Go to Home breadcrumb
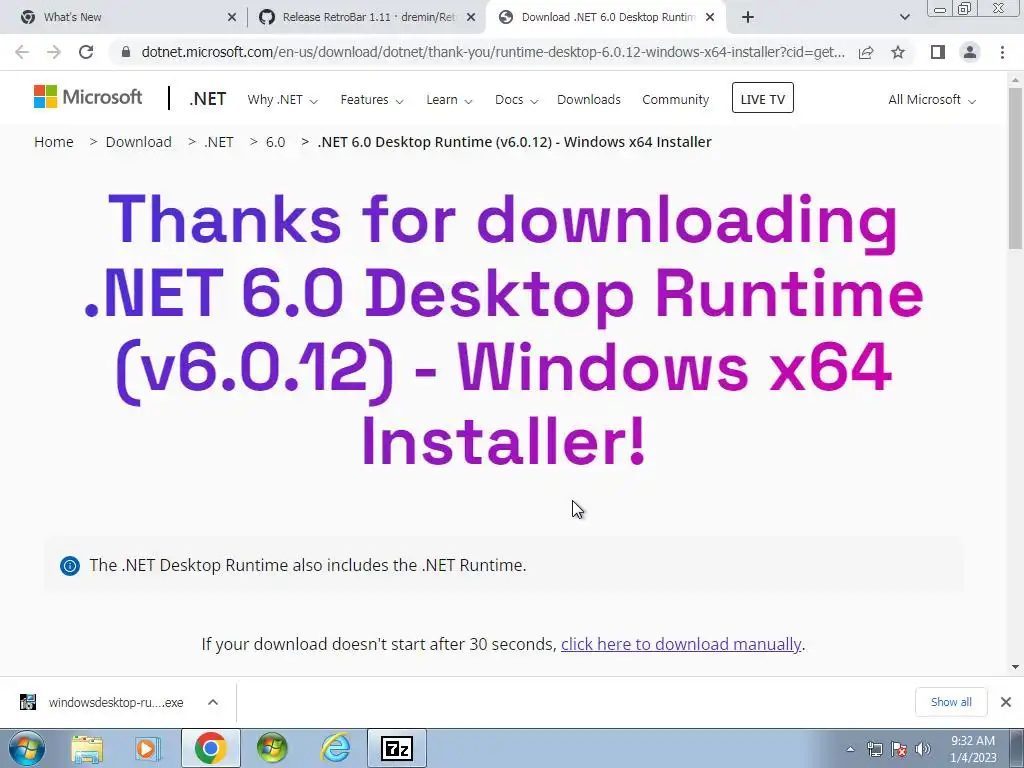 point(54,142)
